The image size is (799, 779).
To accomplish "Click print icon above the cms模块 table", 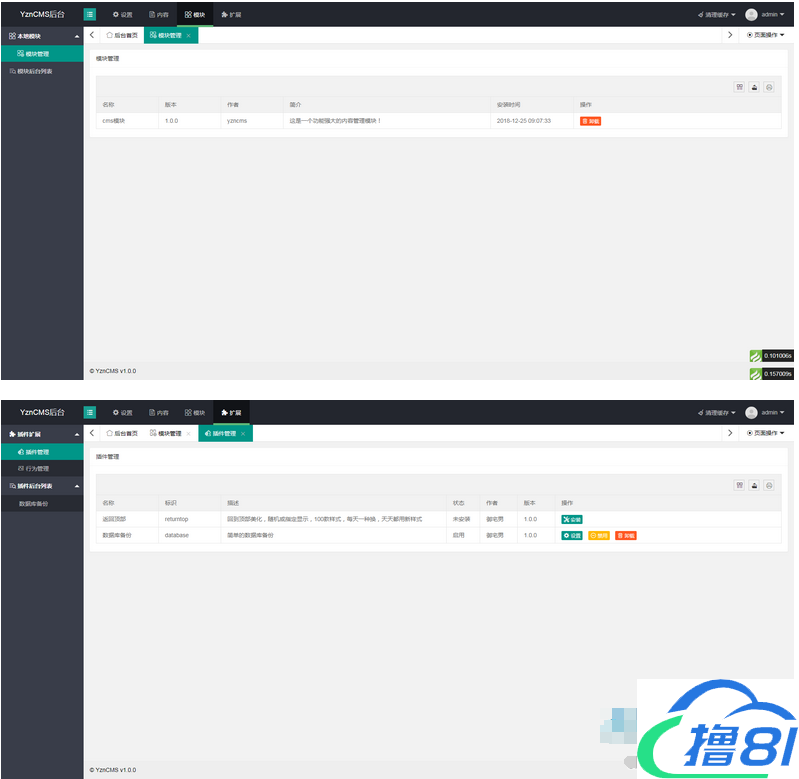I will pos(769,87).
